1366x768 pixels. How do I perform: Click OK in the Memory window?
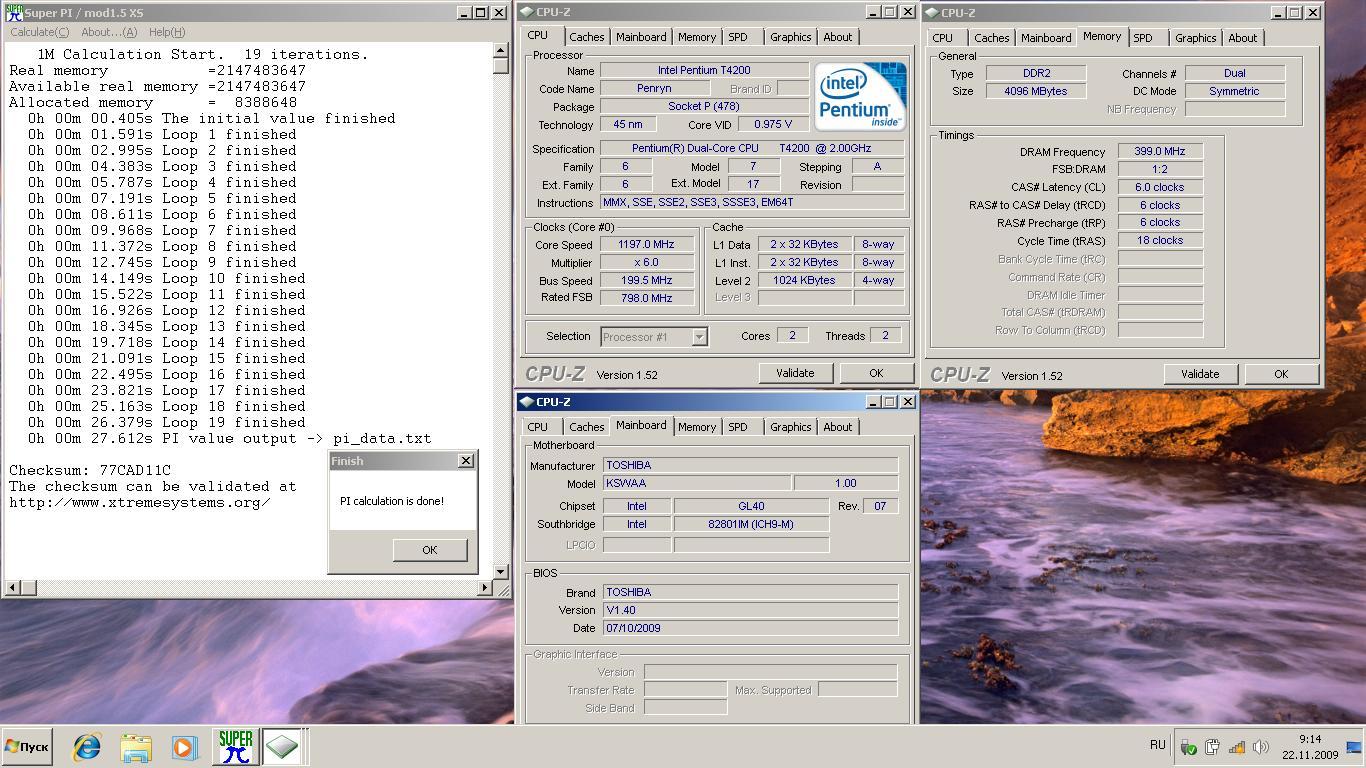click(x=1281, y=374)
